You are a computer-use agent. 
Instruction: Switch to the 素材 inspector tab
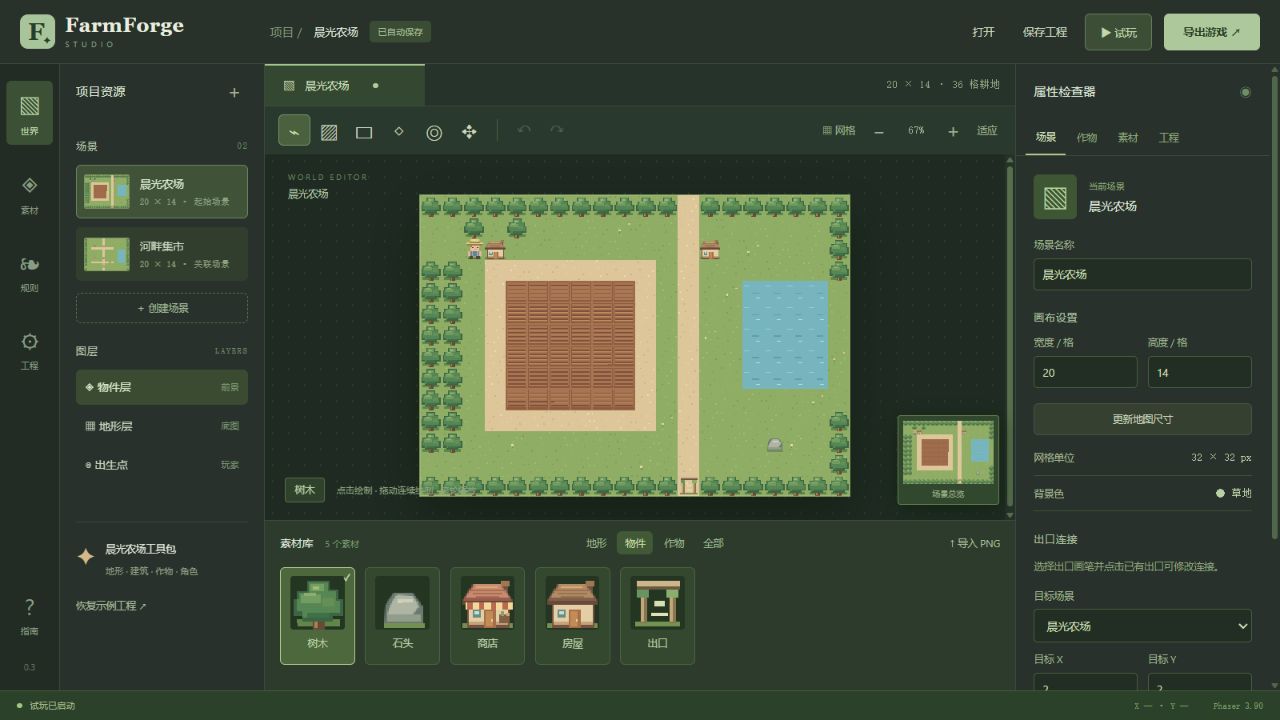[1128, 138]
